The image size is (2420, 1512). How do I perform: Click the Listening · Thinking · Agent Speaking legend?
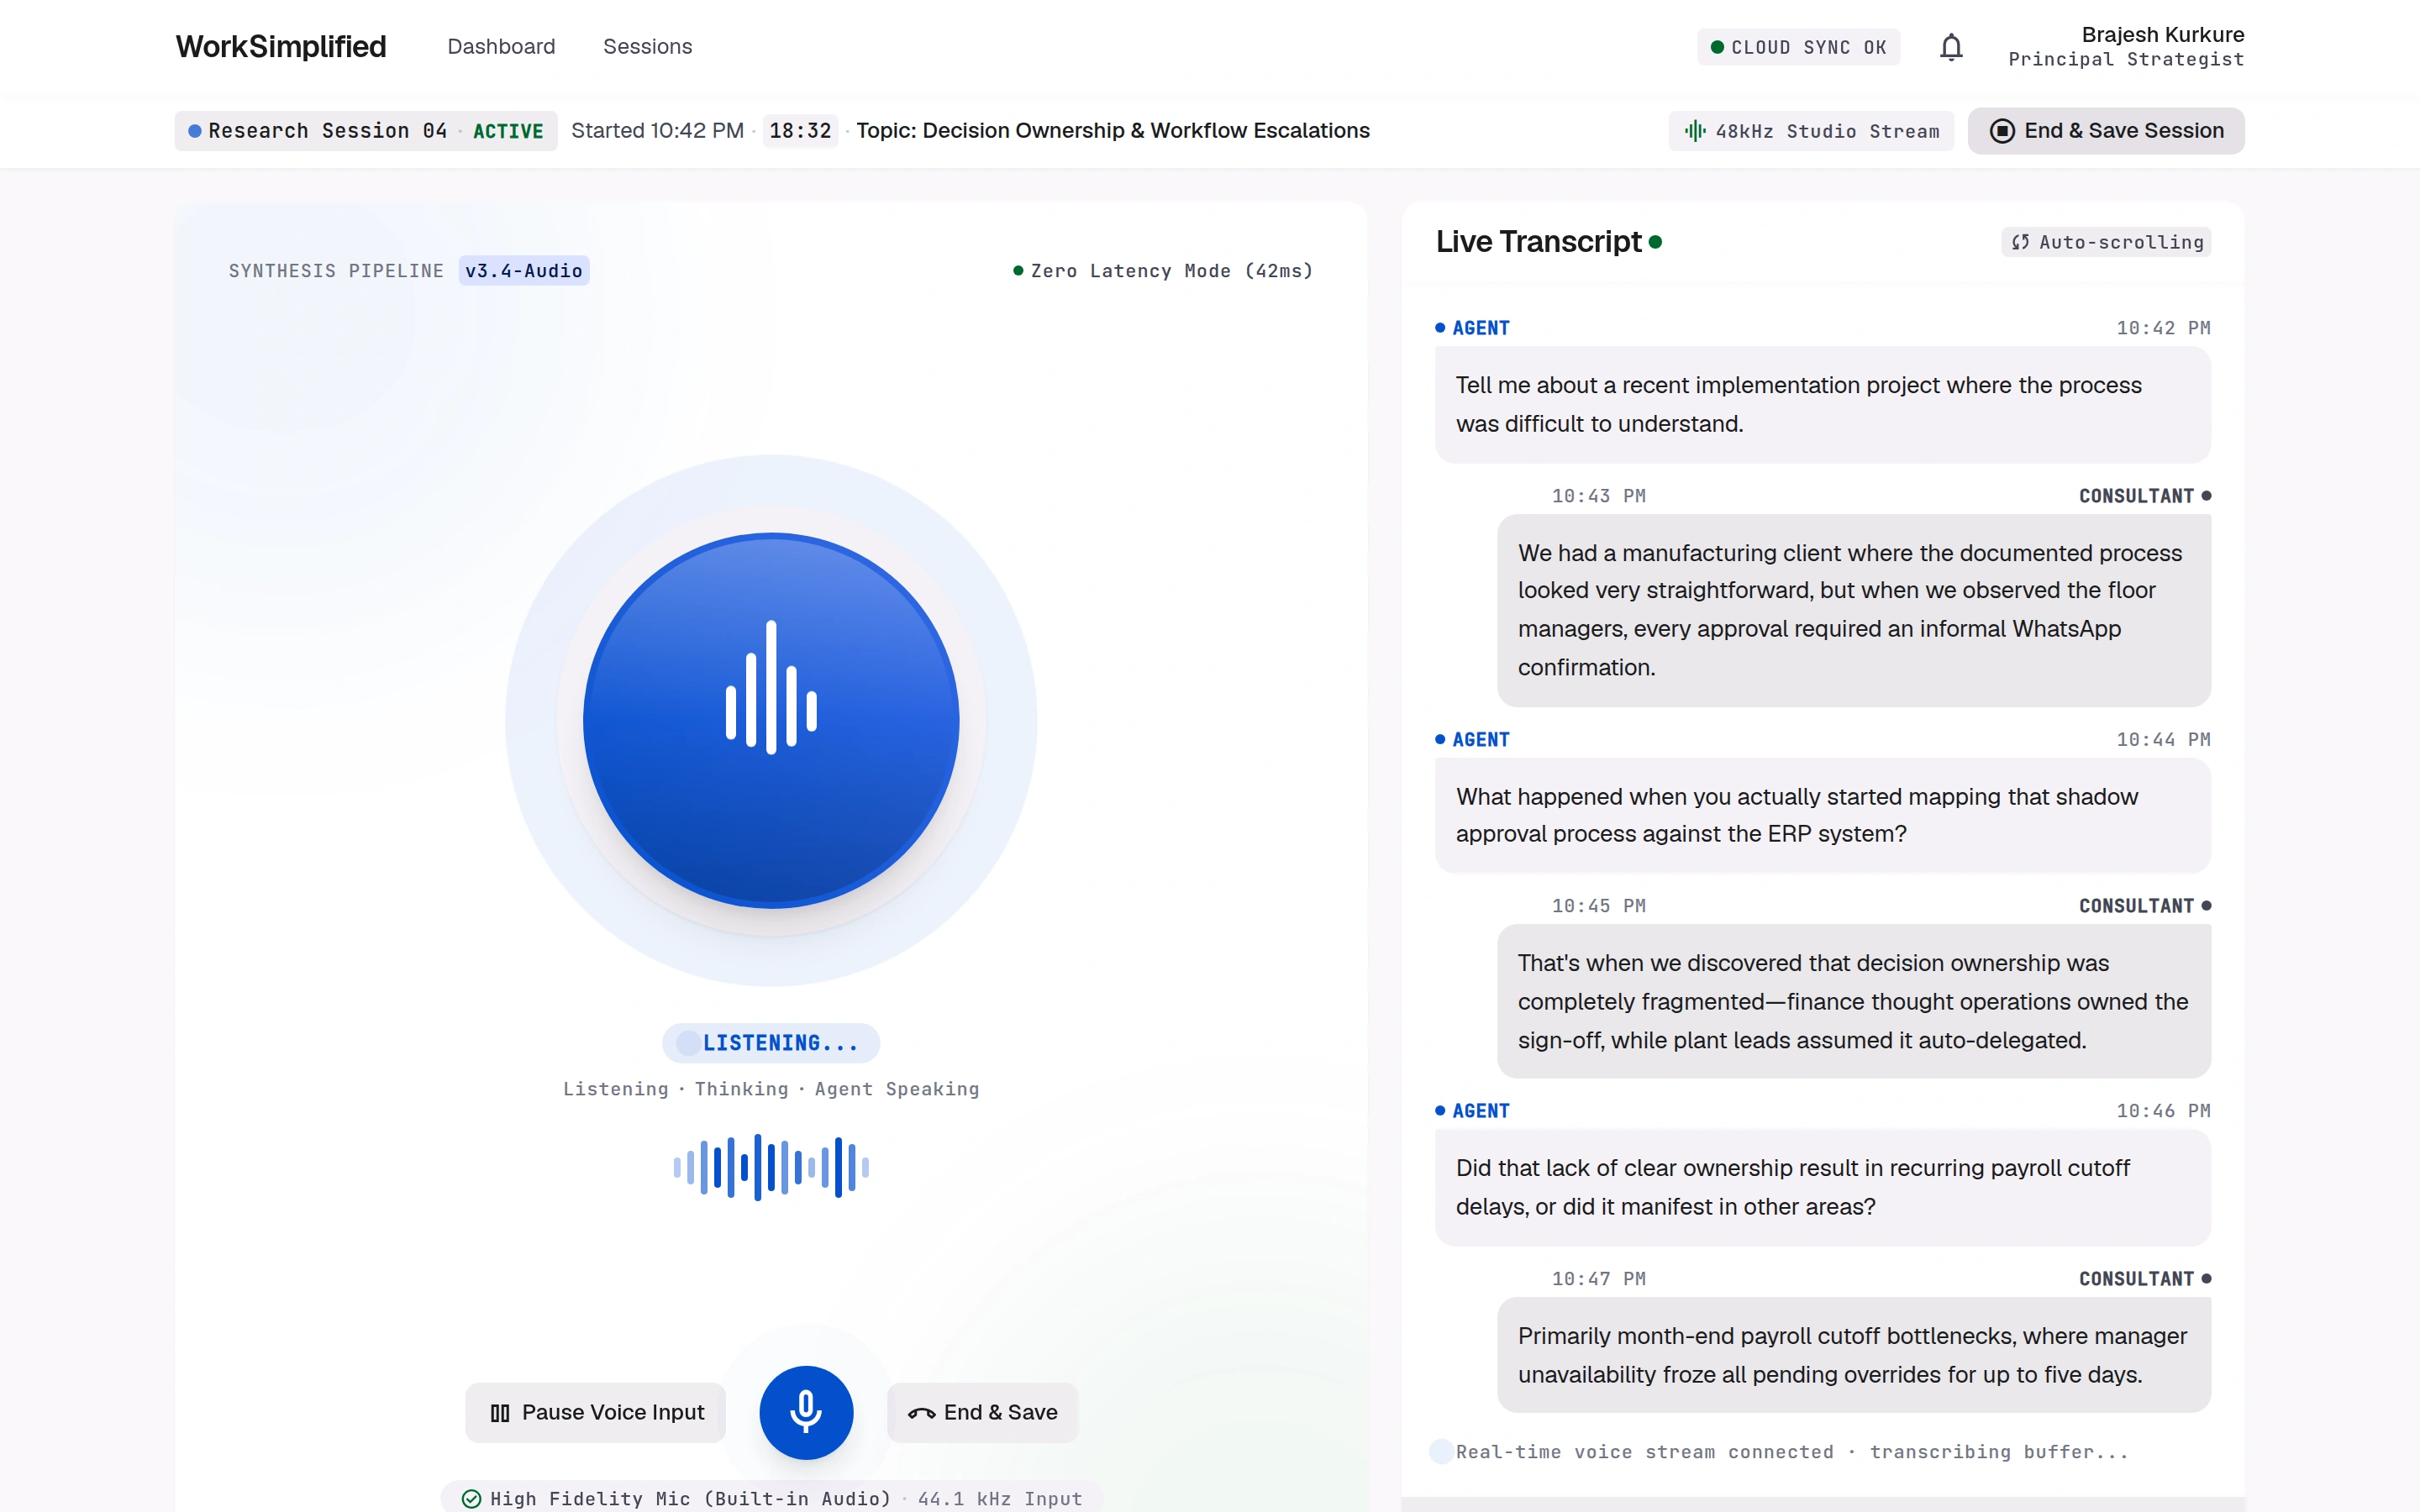[771, 1089]
